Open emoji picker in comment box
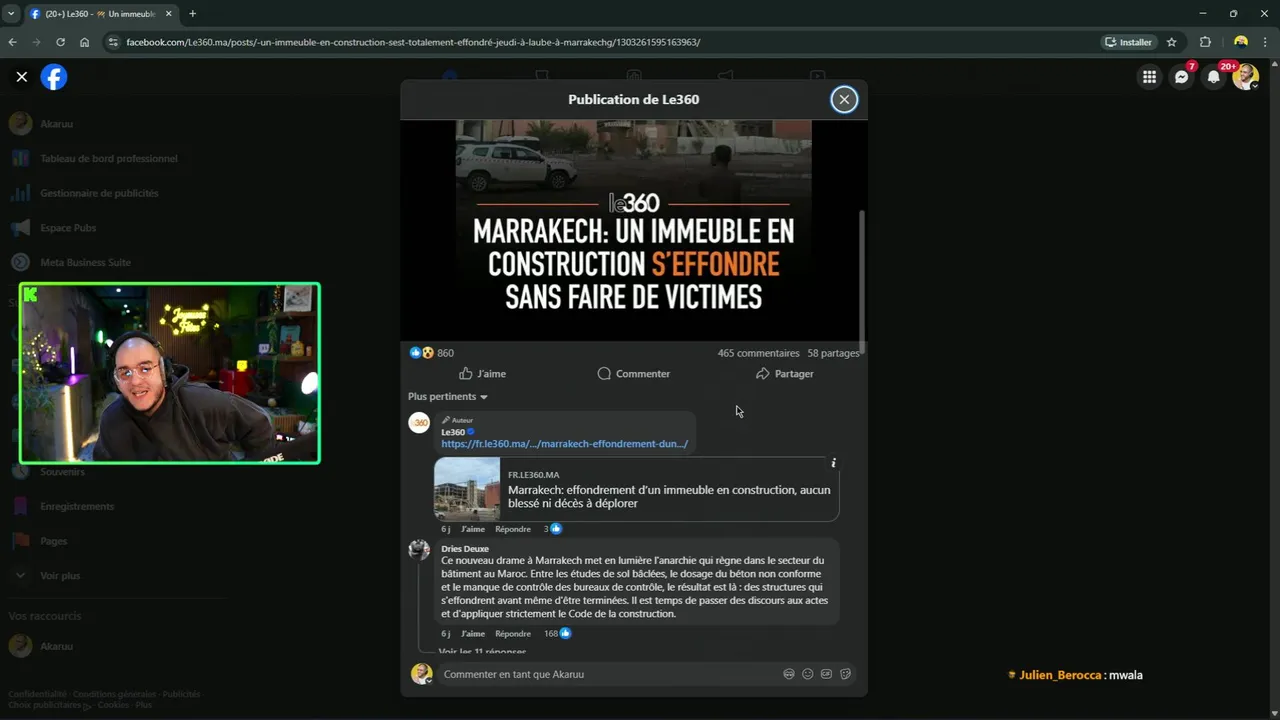Viewport: 1280px width, 720px height. pyautogui.click(x=808, y=674)
